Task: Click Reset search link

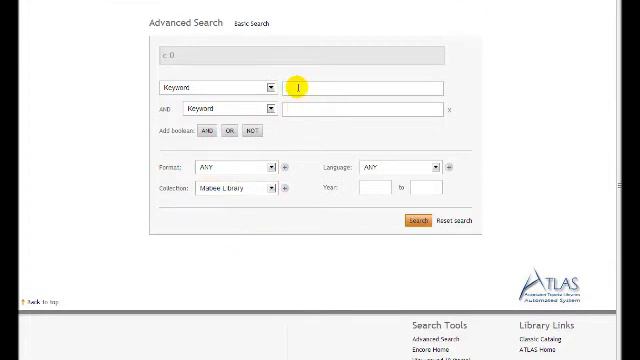Action: coord(454,221)
